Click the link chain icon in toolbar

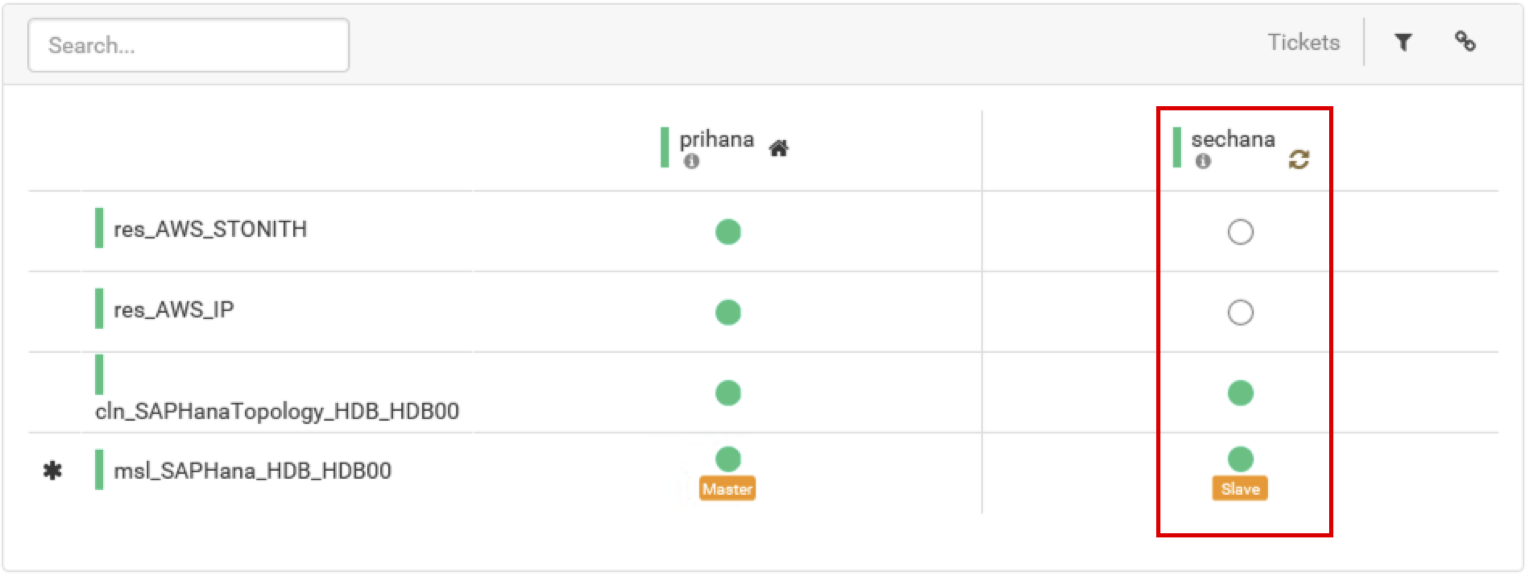point(1465,41)
